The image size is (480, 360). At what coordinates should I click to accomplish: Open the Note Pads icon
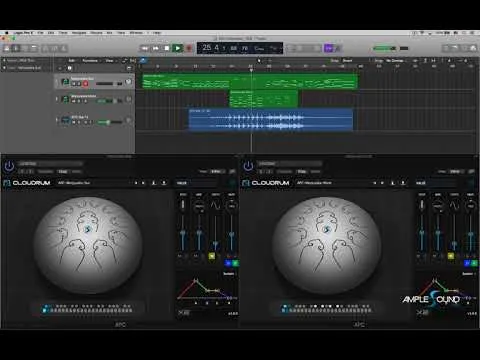455,49
